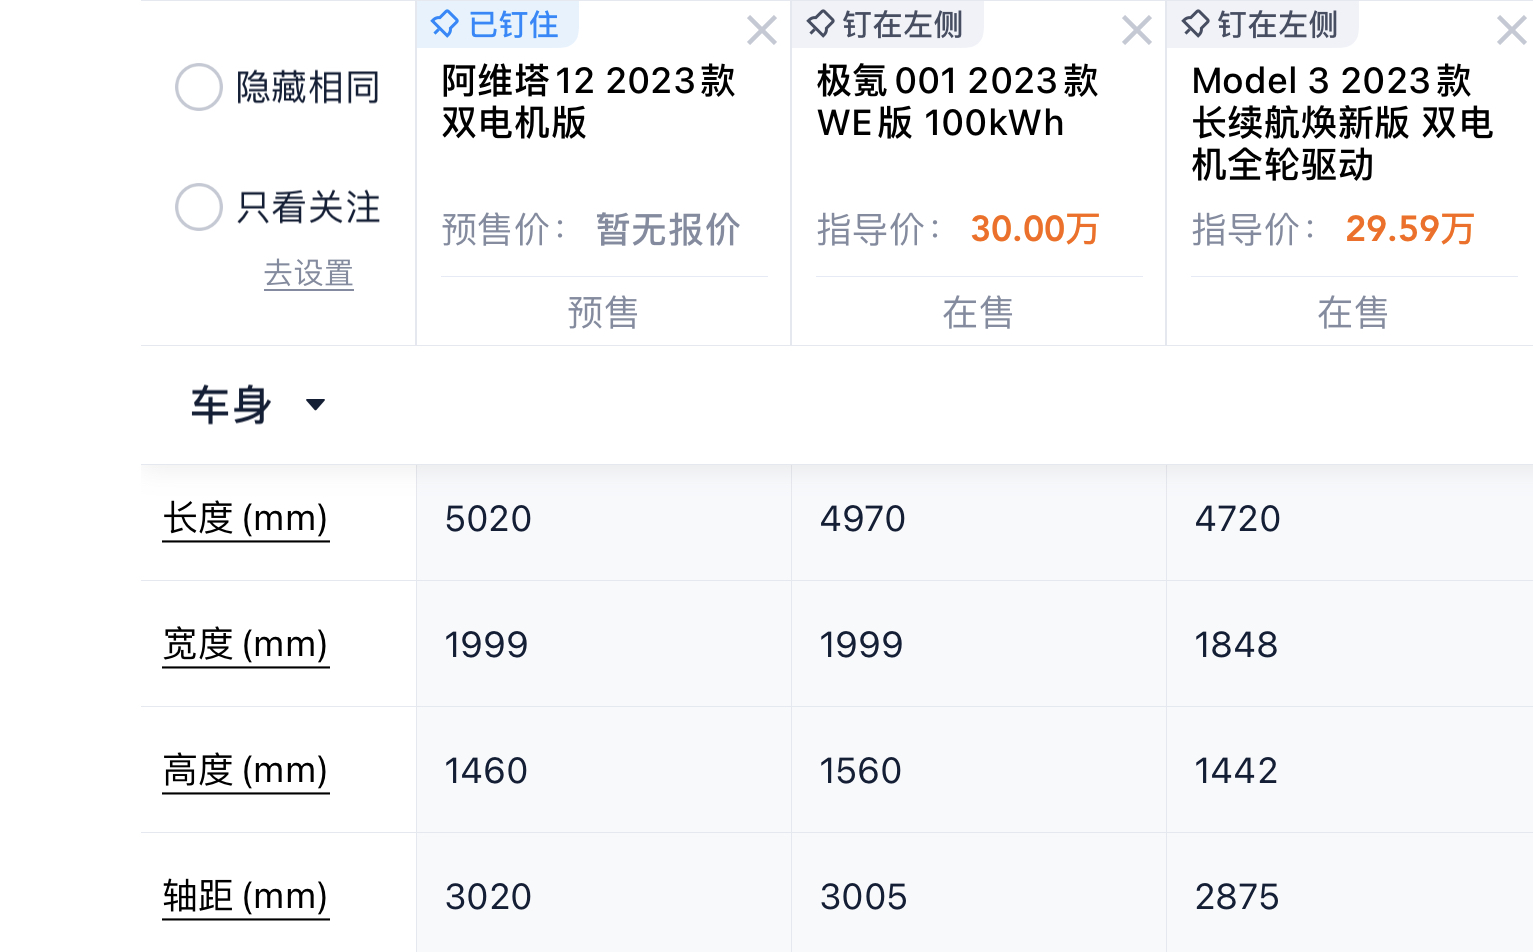
Task: Click the 已钉住 pinned status badge
Action: click(497, 24)
